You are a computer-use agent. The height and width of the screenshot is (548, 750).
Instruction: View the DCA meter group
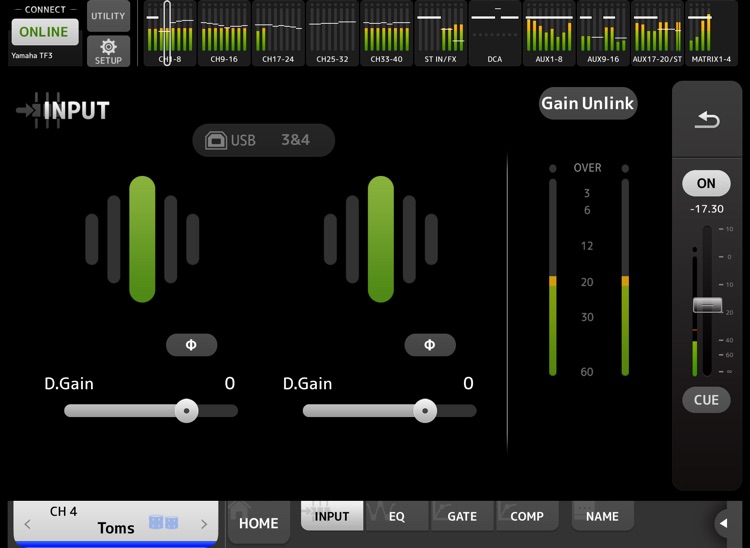click(495, 33)
